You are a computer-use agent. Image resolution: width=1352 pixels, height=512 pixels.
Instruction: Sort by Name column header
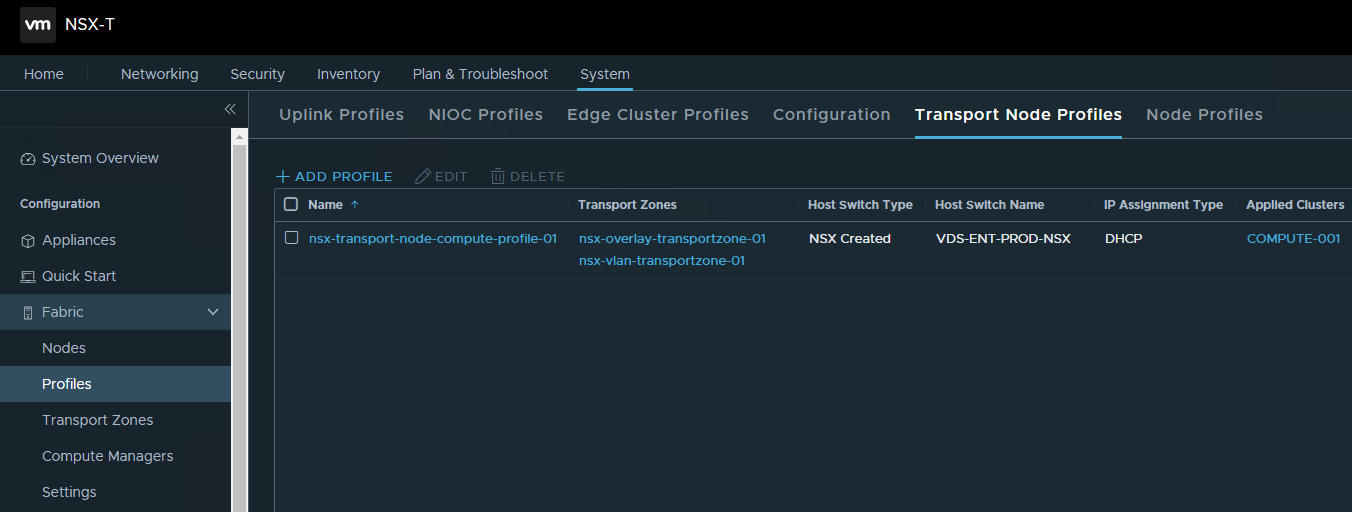pos(325,205)
